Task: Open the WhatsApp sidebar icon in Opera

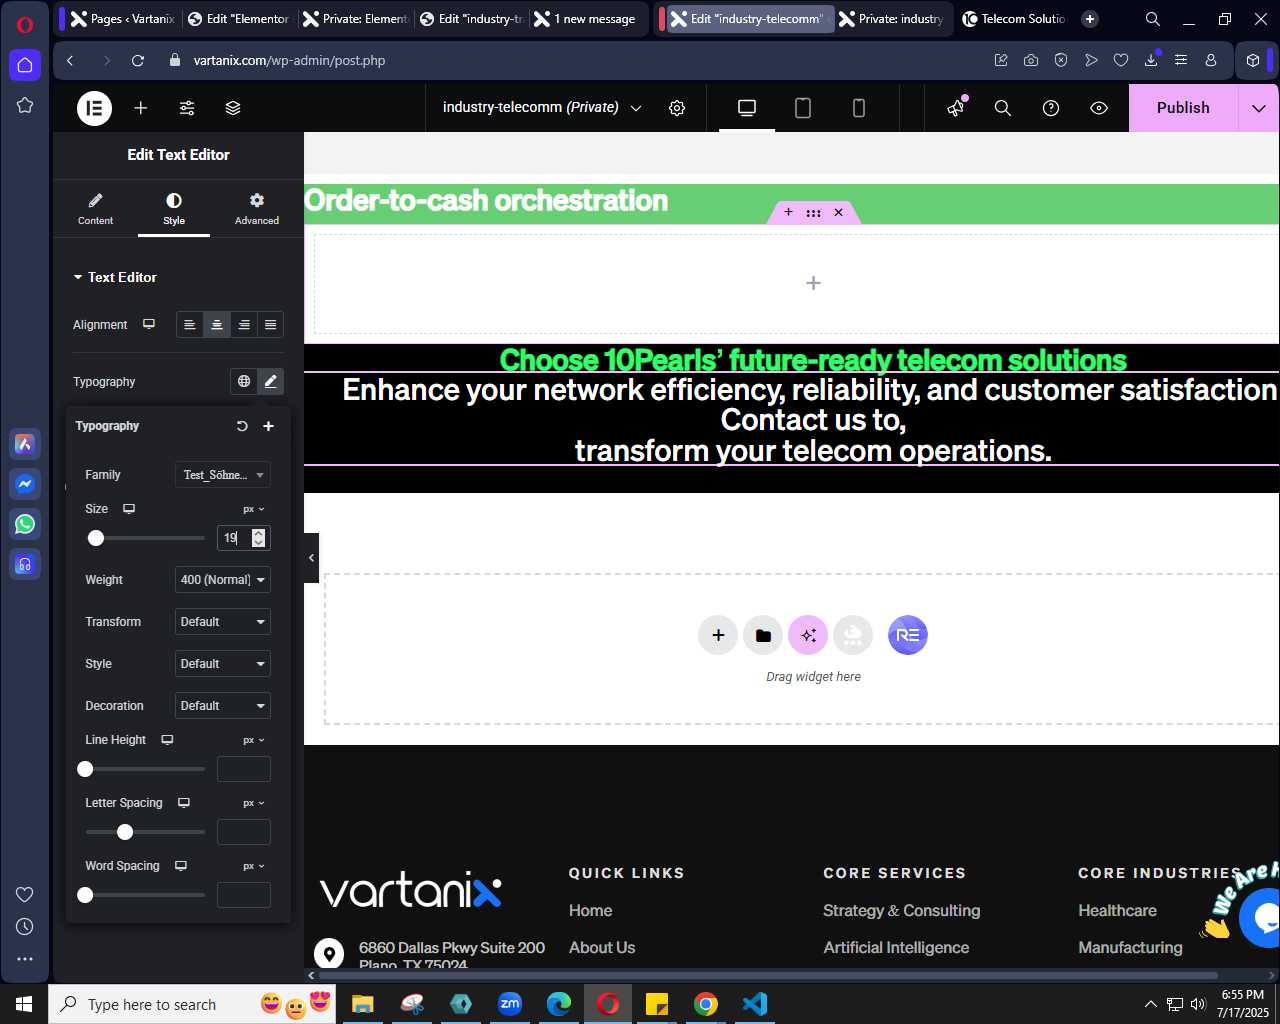Action: click(25, 524)
